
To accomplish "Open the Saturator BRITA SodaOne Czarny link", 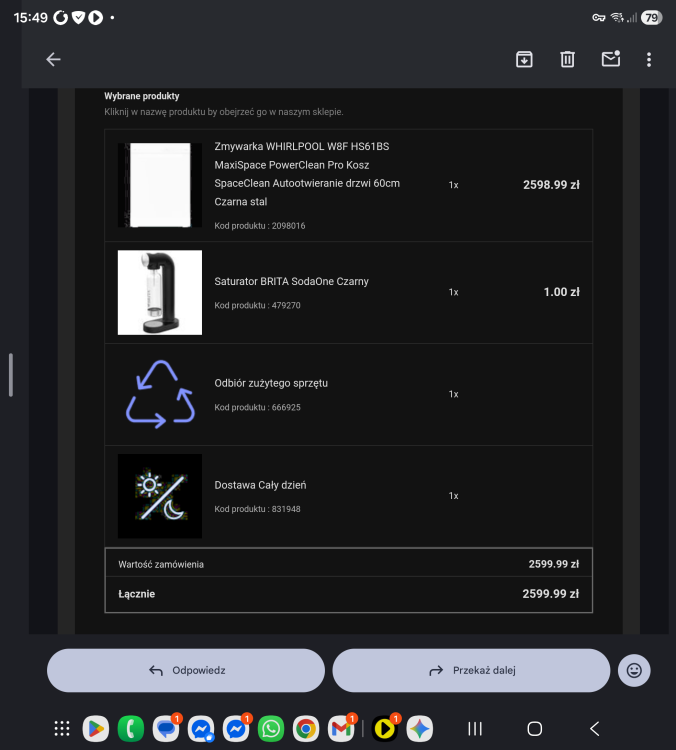I will 291,281.
